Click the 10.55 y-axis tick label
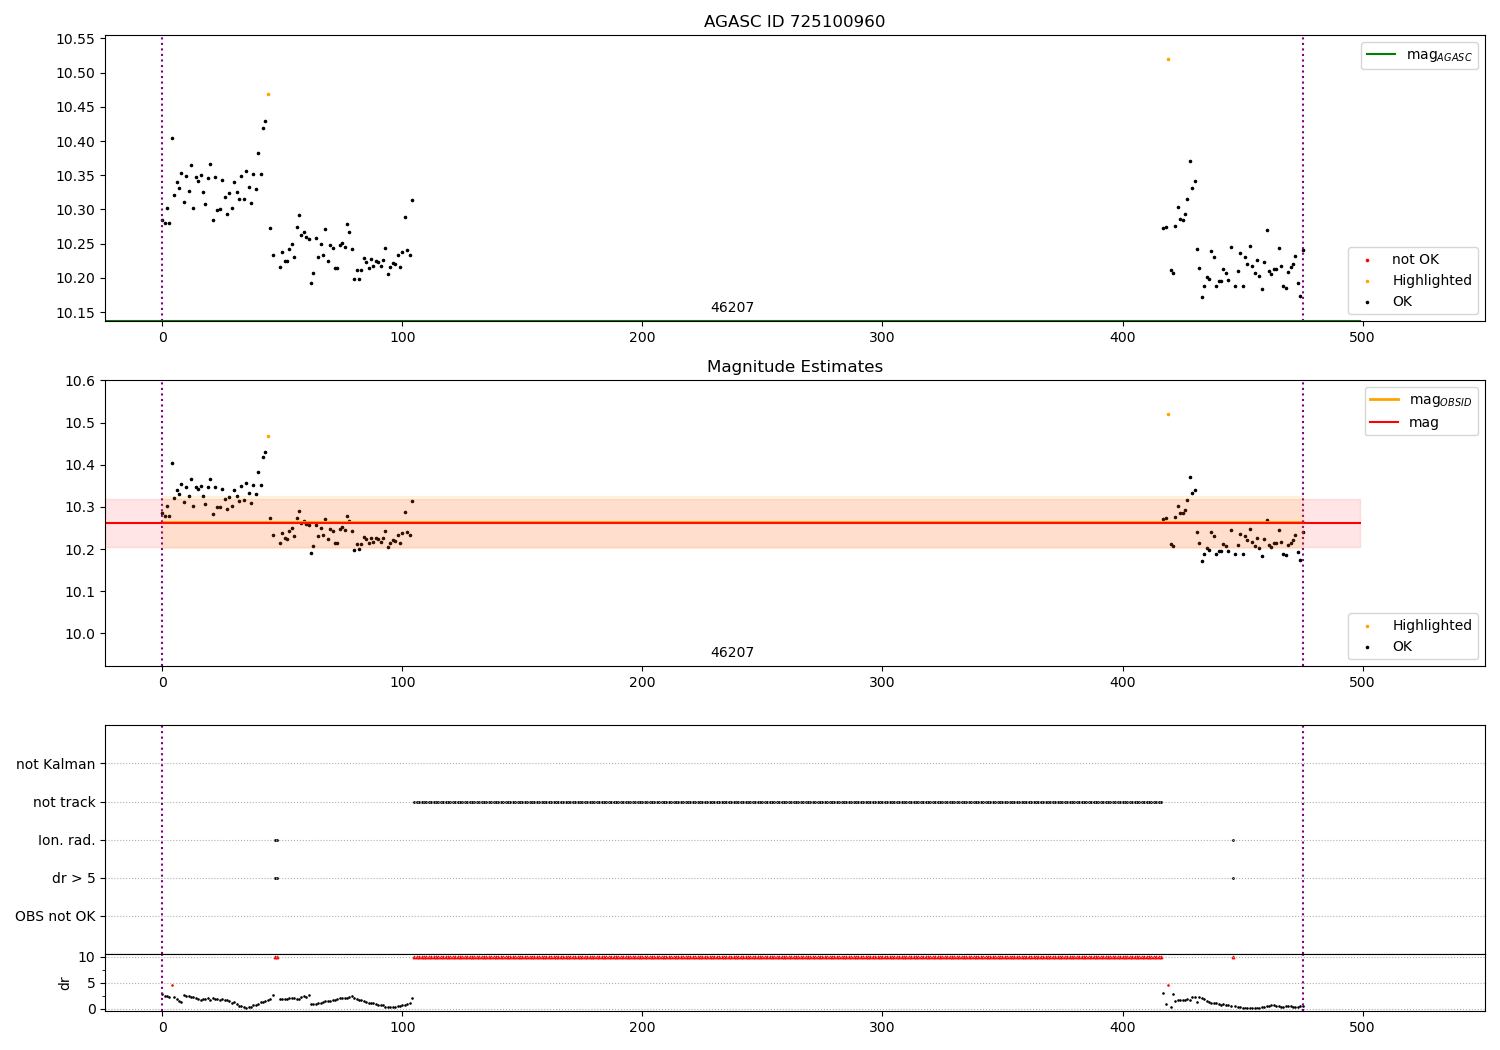1500x1050 pixels. tap(75, 40)
